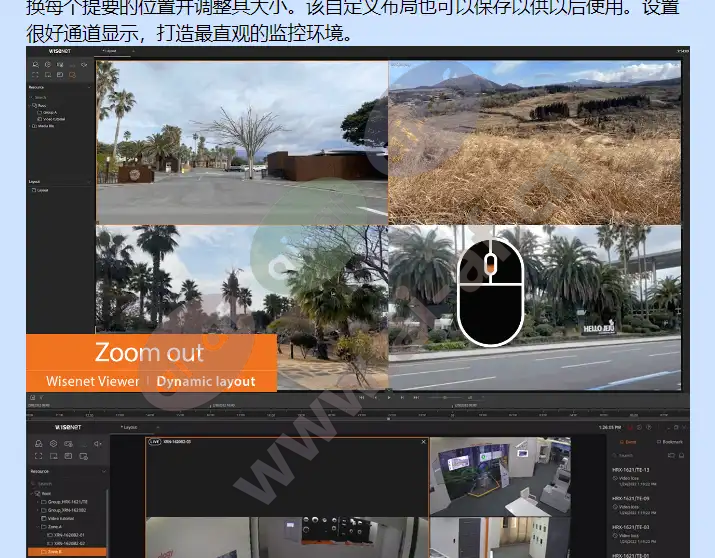Click the timeline bar below the upper viewer

tap(350, 411)
